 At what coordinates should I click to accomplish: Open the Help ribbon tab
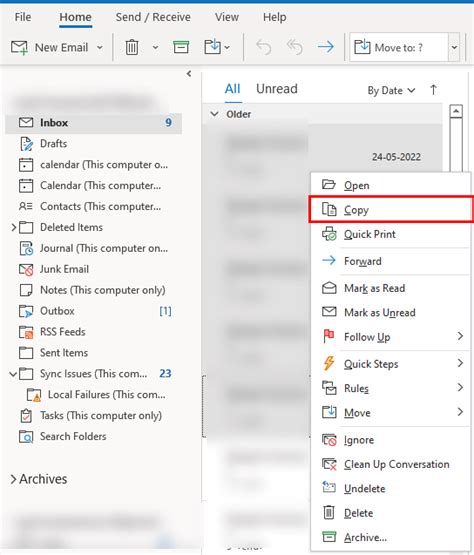[274, 17]
